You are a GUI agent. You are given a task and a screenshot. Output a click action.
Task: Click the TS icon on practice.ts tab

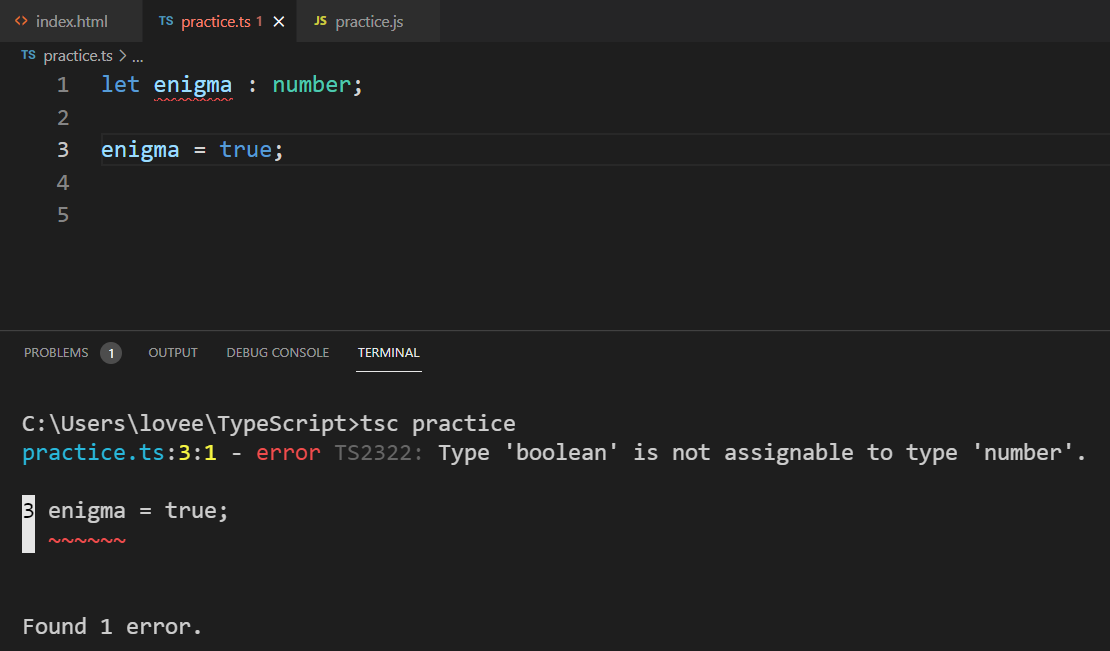166,21
